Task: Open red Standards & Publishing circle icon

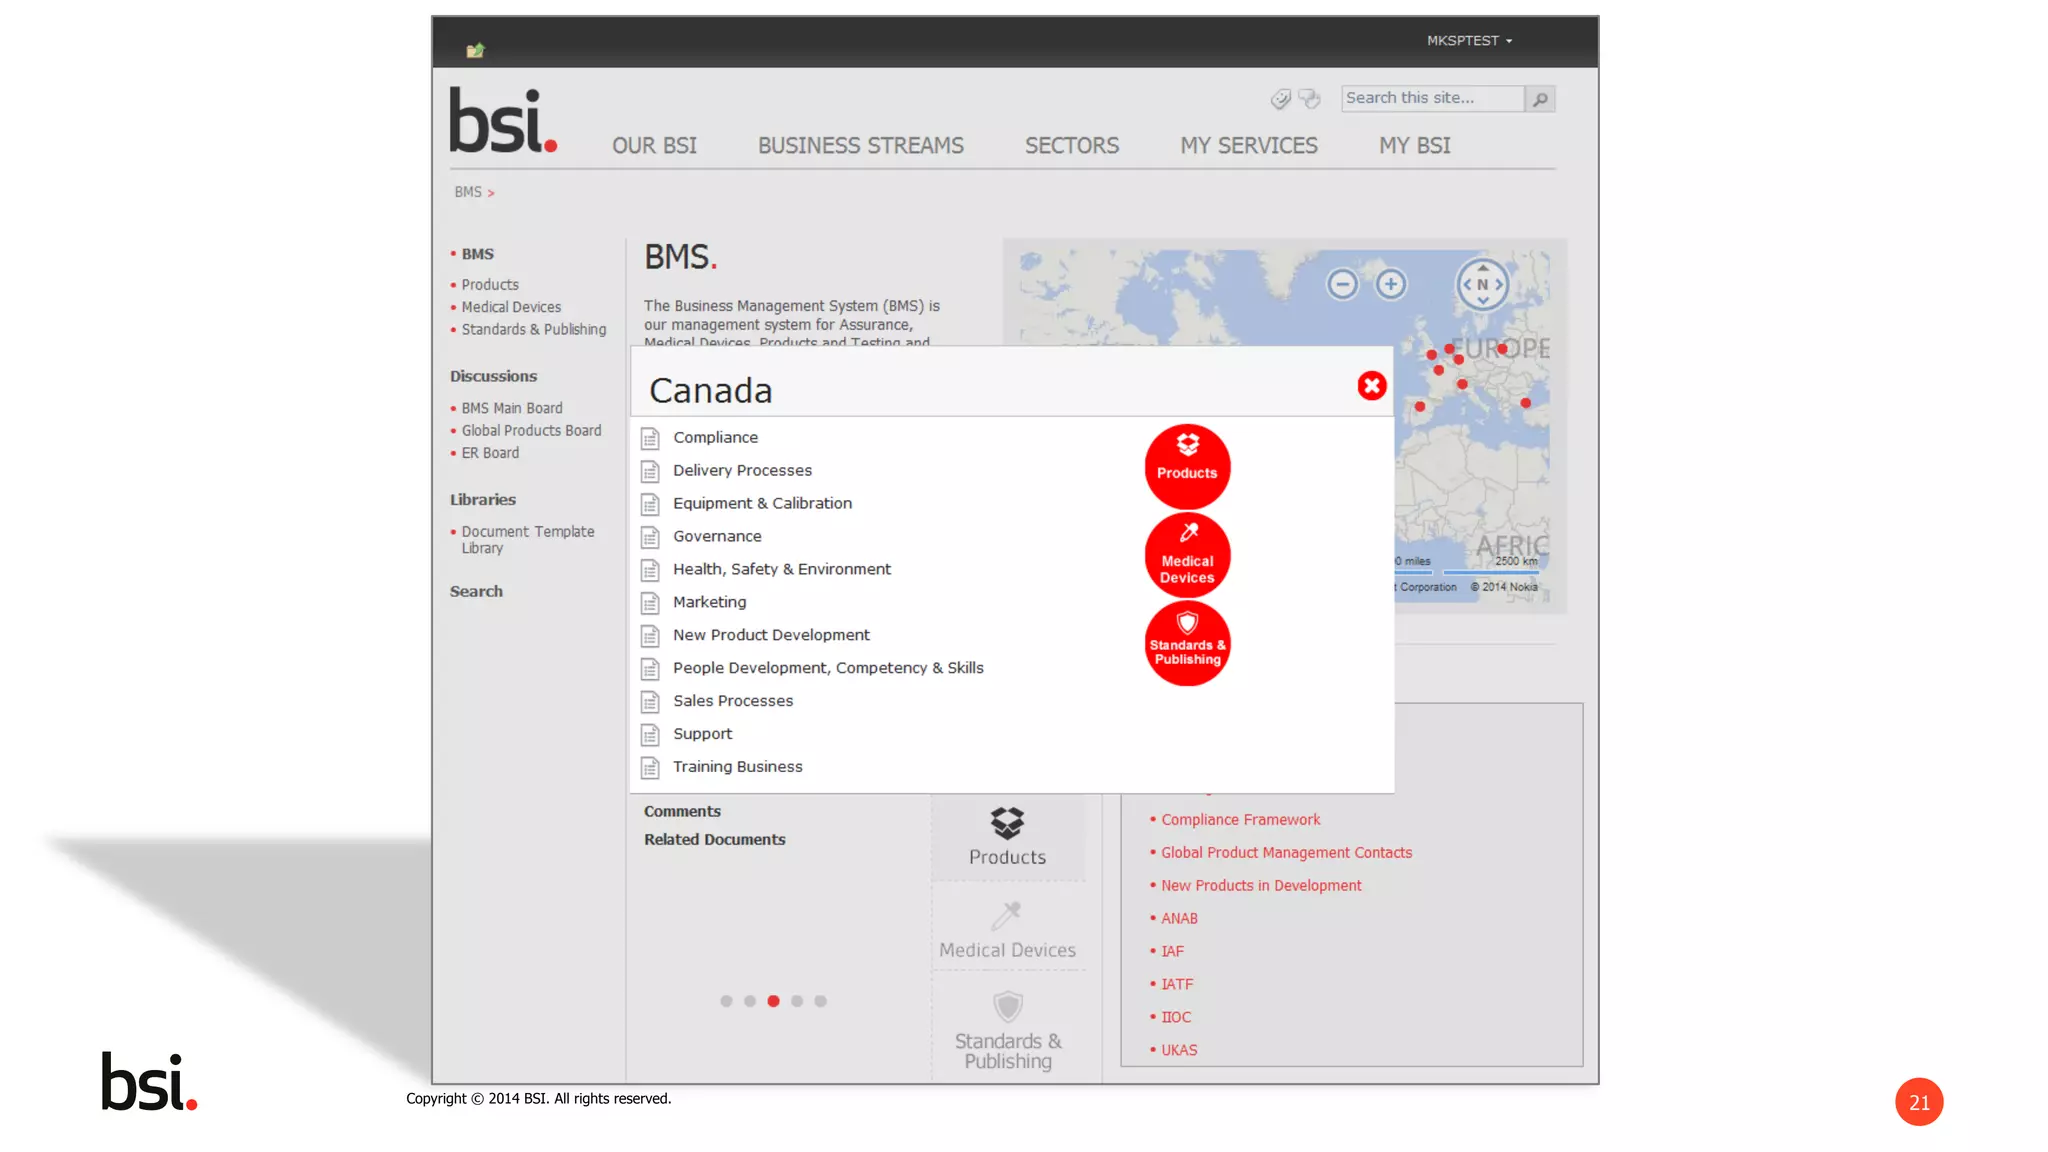Action: tap(1187, 643)
